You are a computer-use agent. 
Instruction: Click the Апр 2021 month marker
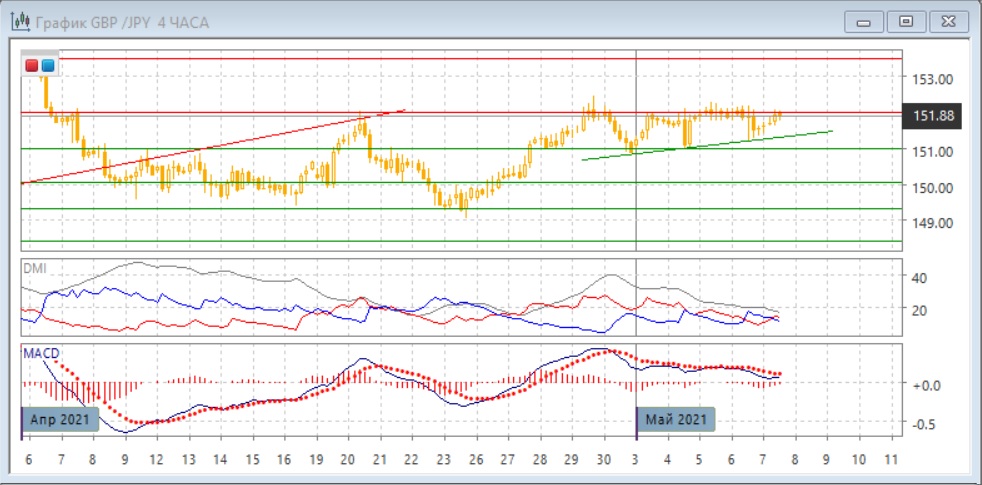(x=61, y=419)
